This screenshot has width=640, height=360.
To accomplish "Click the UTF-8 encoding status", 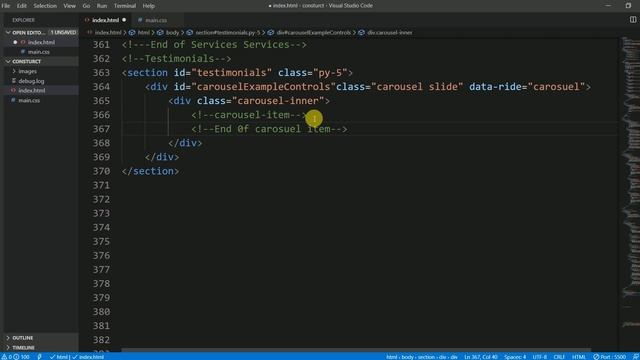I will click(540, 357).
